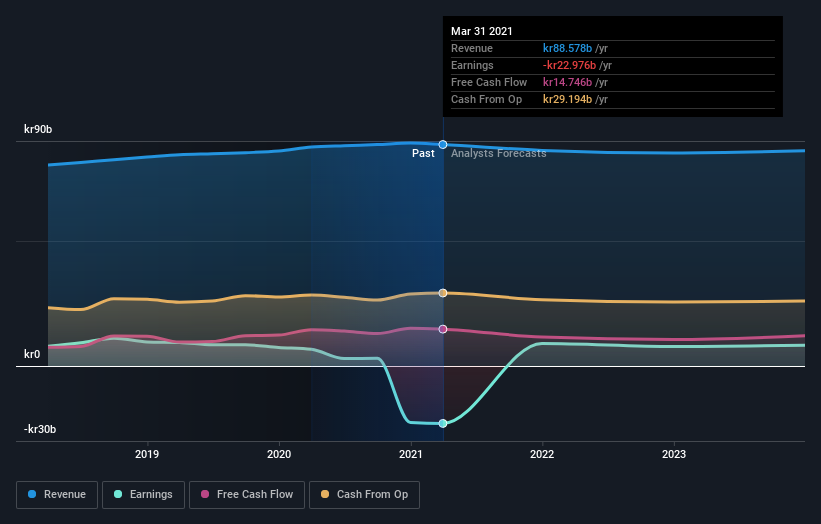The image size is (821, 524).
Task: Click the blue Revenue data point marker
Action: (443, 144)
